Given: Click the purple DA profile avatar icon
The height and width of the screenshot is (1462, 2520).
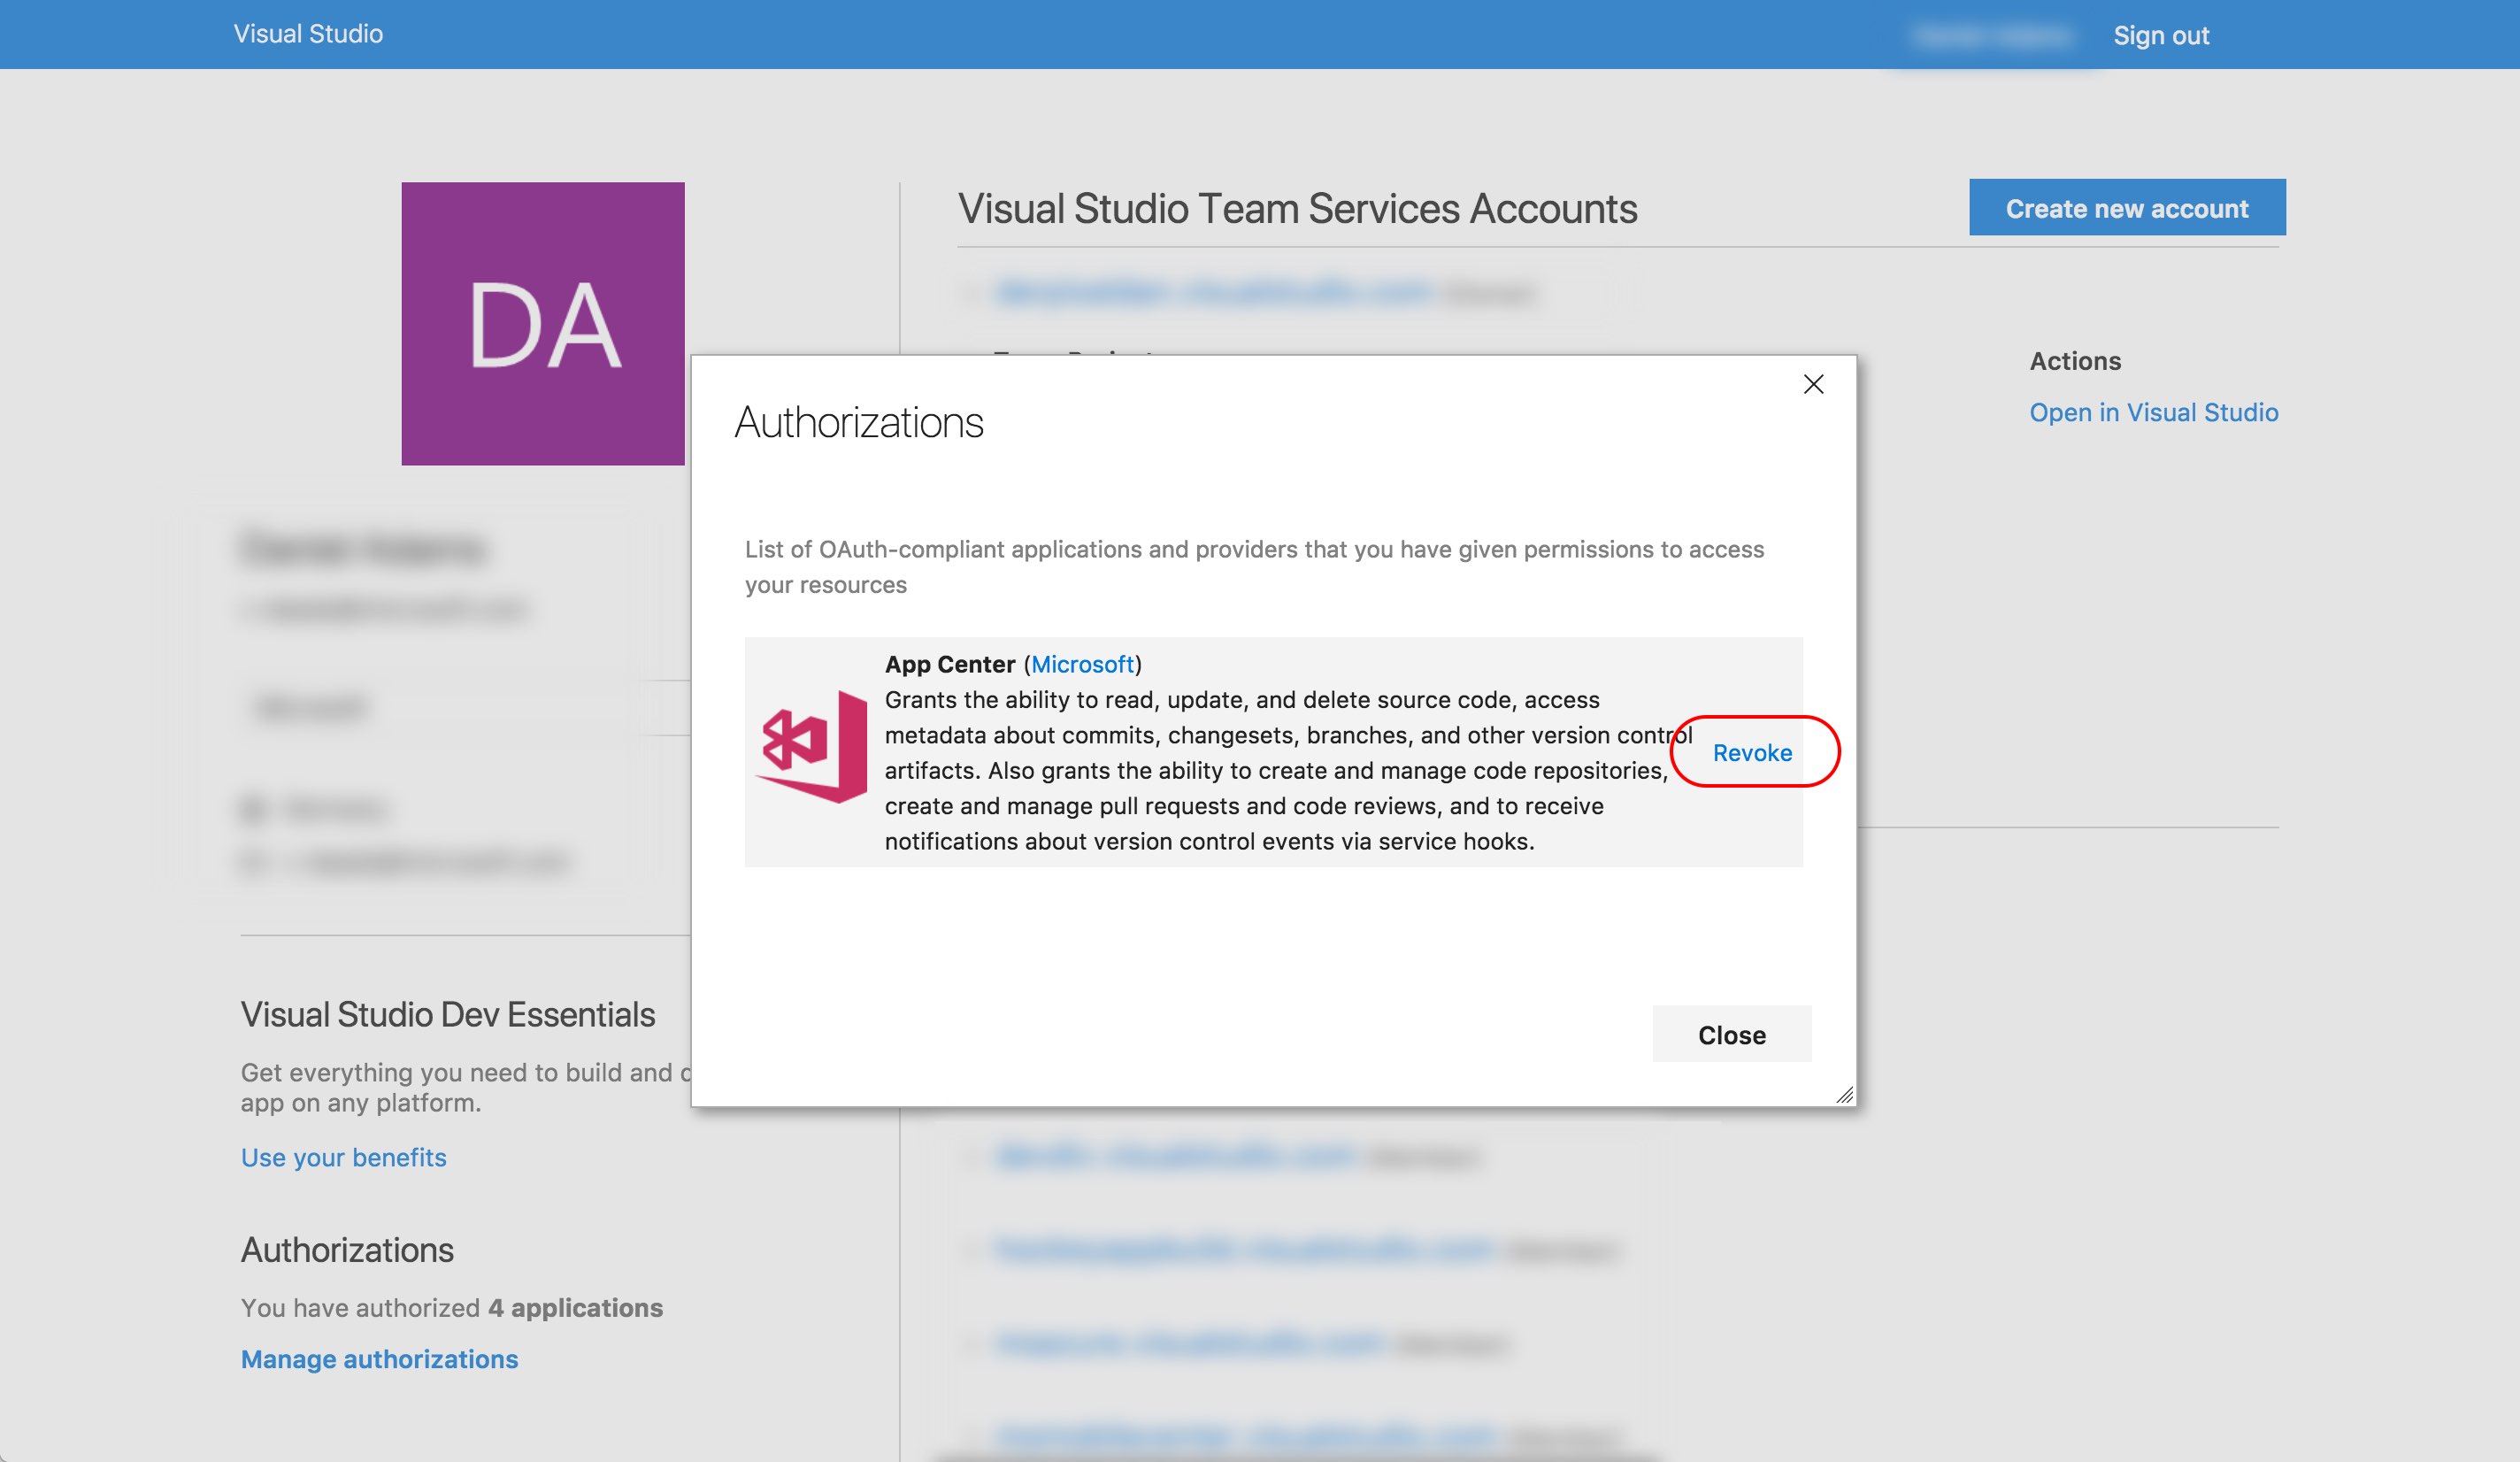Looking at the screenshot, I should coord(543,324).
